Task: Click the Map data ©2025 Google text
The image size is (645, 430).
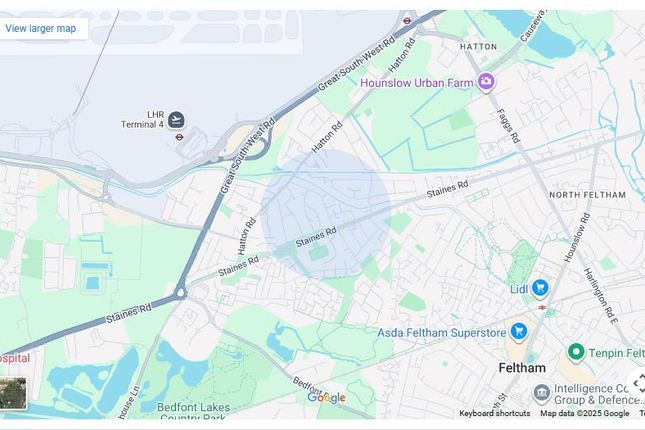Action: click(x=585, y=413)
